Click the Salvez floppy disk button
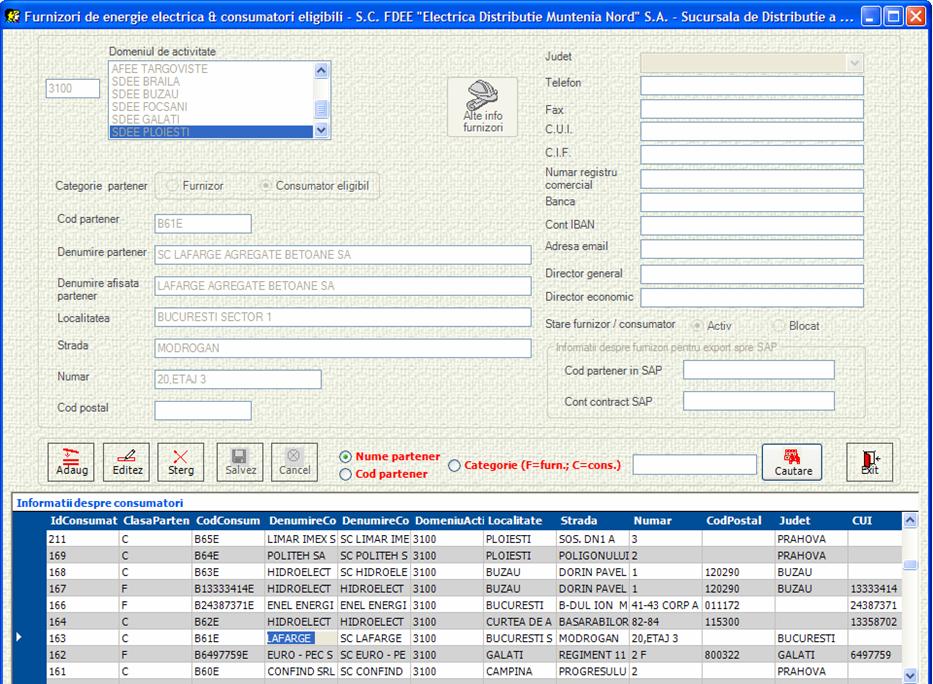The image size is (933, 684). [240, 462]
